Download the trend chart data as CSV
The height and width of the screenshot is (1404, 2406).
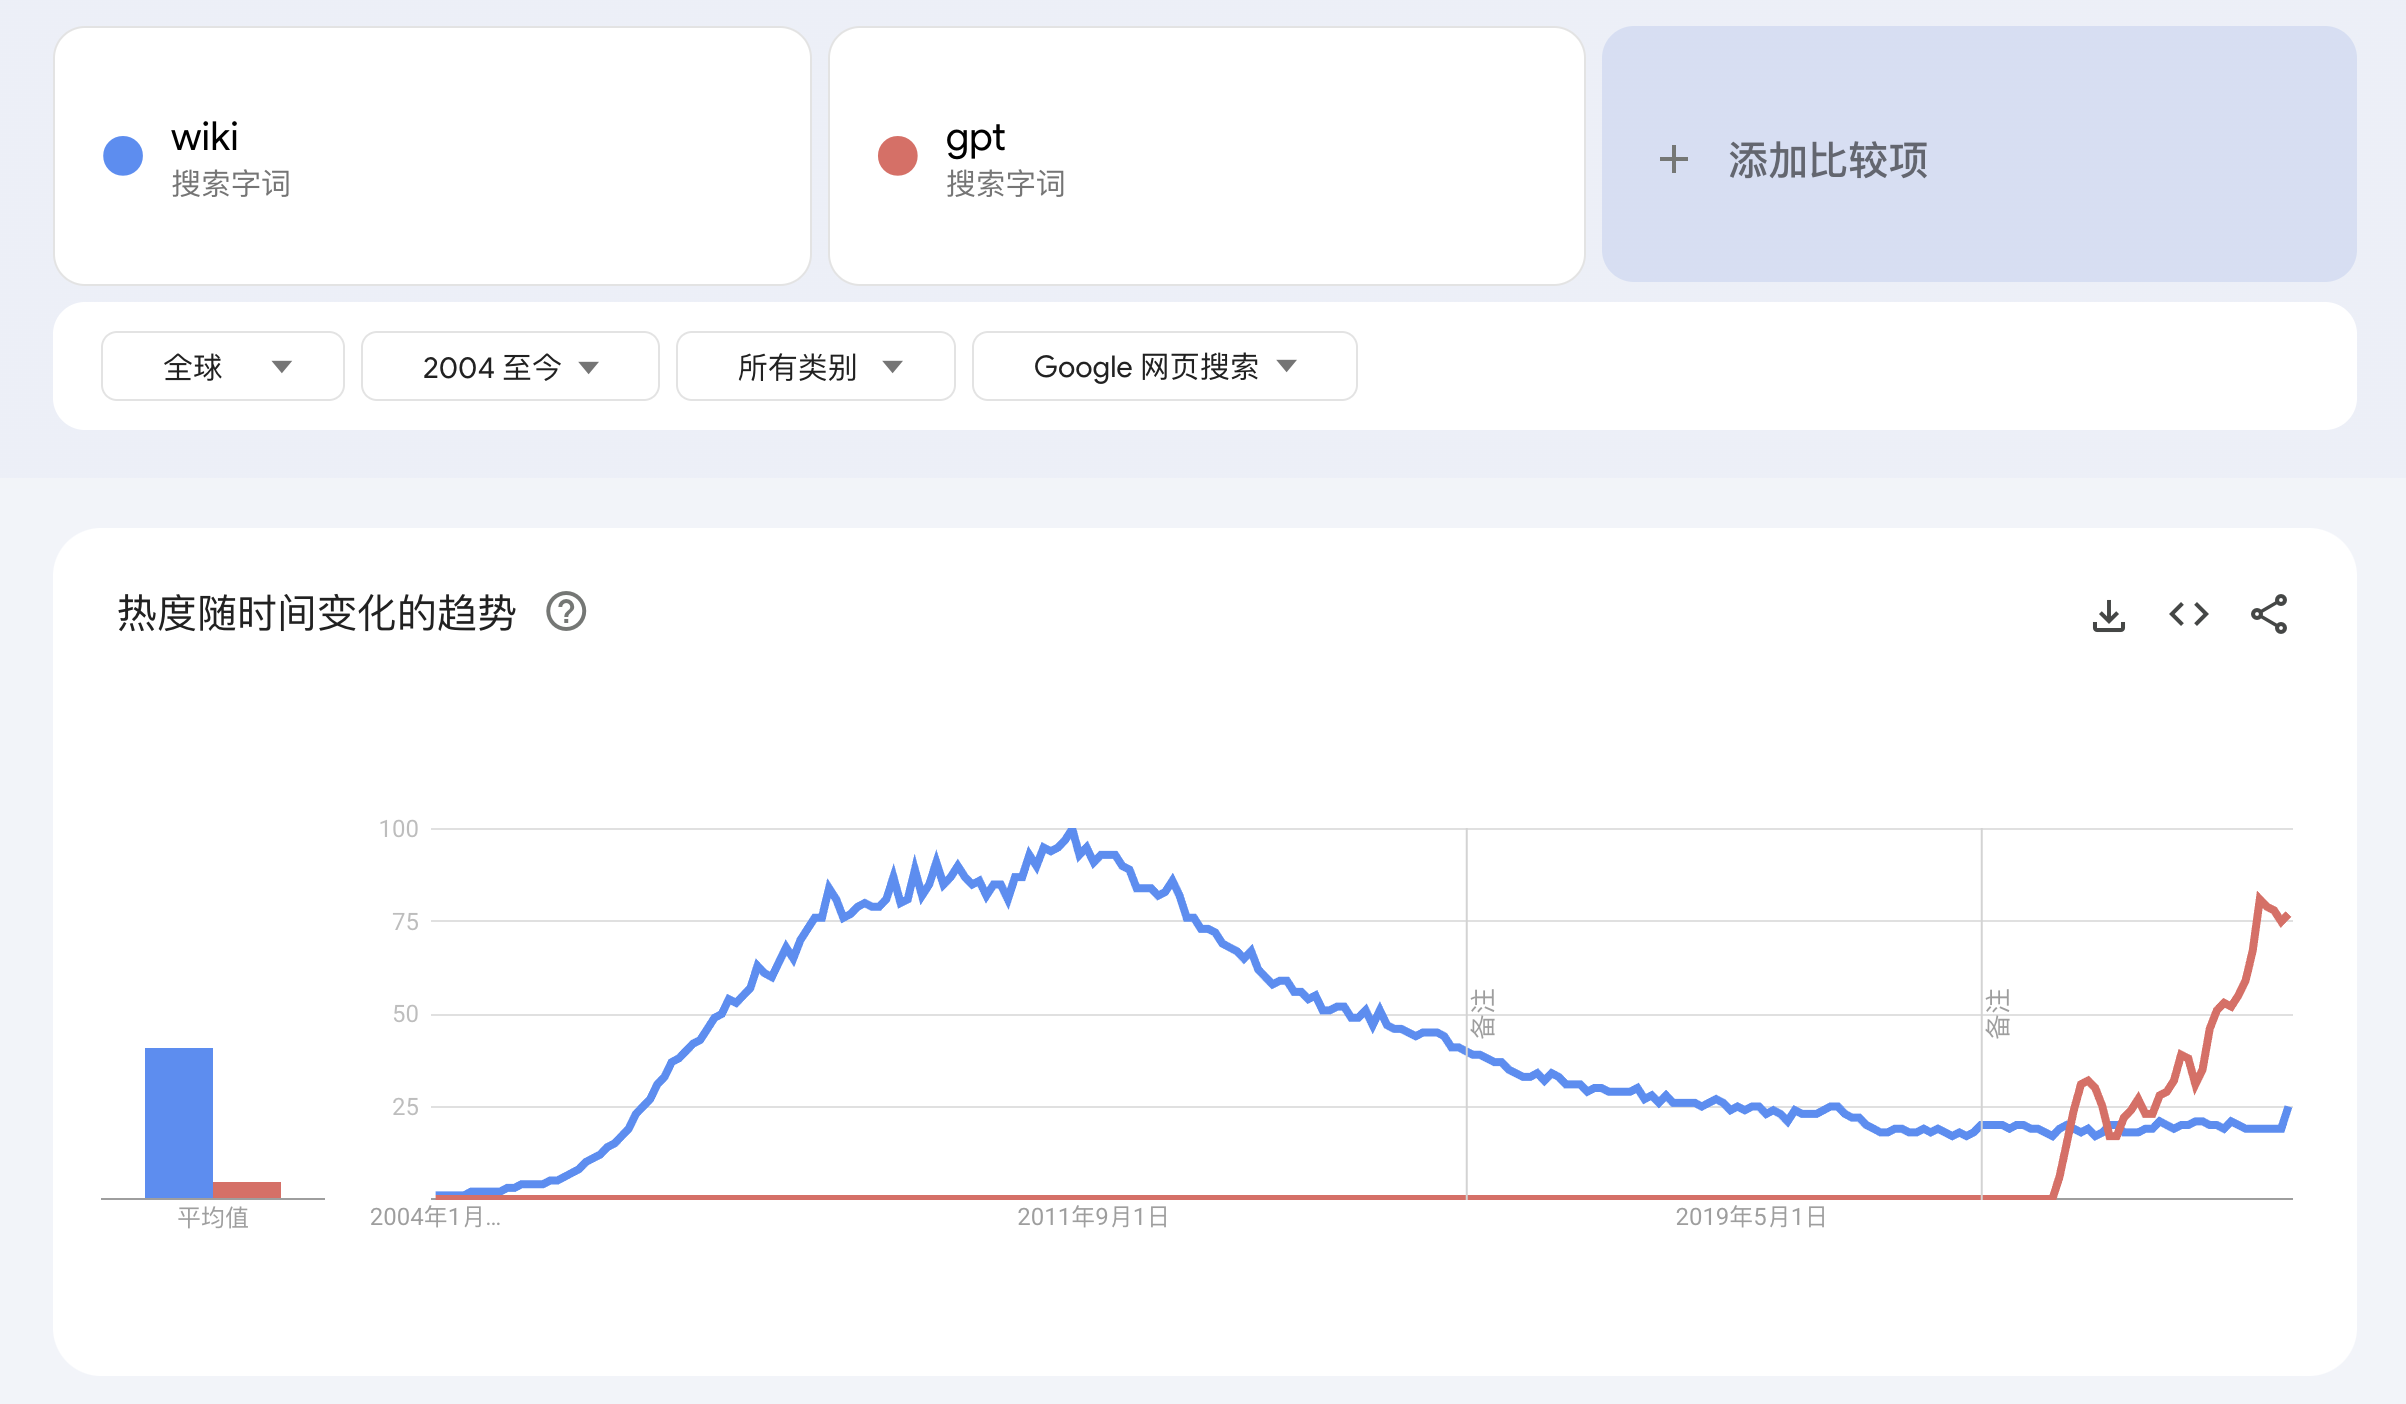tap(2108, 614)
